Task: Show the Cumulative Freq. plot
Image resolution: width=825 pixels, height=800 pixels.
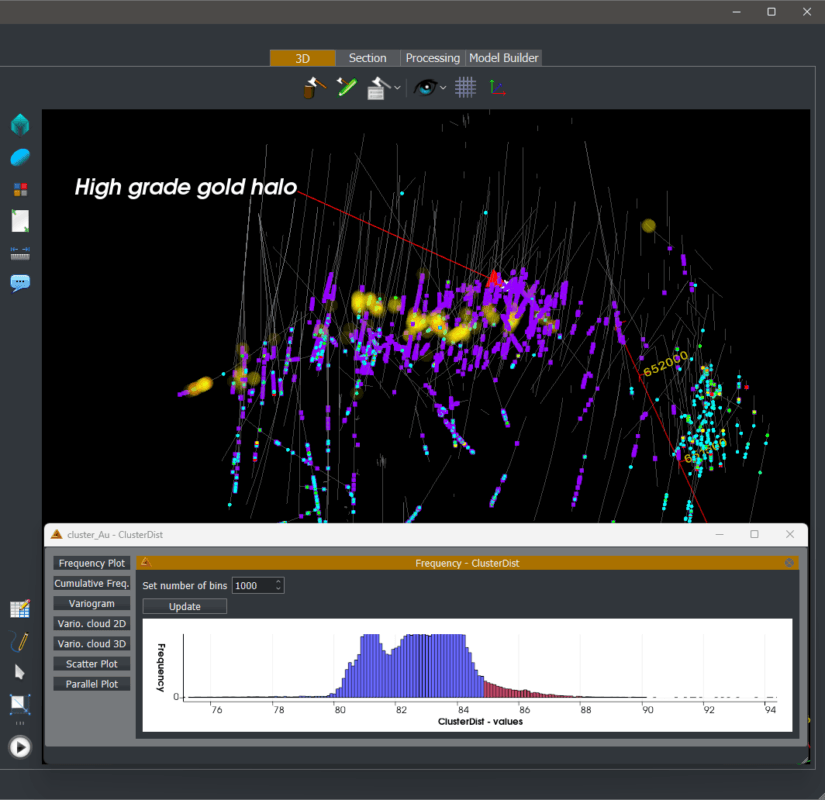Action: coord(91,583)
